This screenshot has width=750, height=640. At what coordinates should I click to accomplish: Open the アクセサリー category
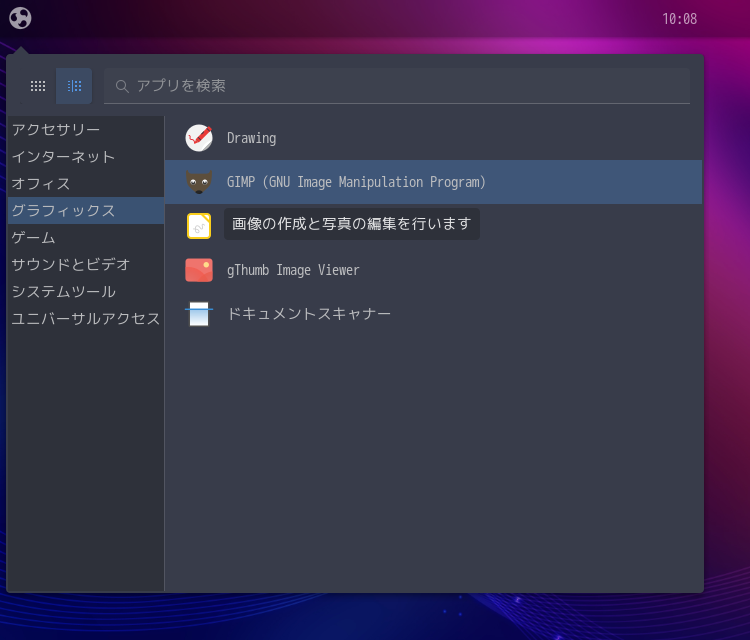coord(86,130)
